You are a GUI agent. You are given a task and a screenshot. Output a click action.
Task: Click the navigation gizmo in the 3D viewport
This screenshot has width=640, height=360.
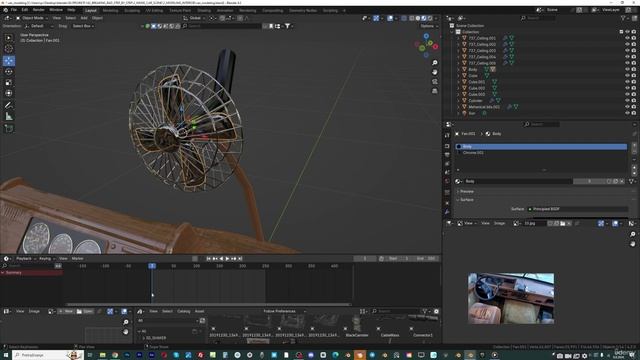click(426, 46)
